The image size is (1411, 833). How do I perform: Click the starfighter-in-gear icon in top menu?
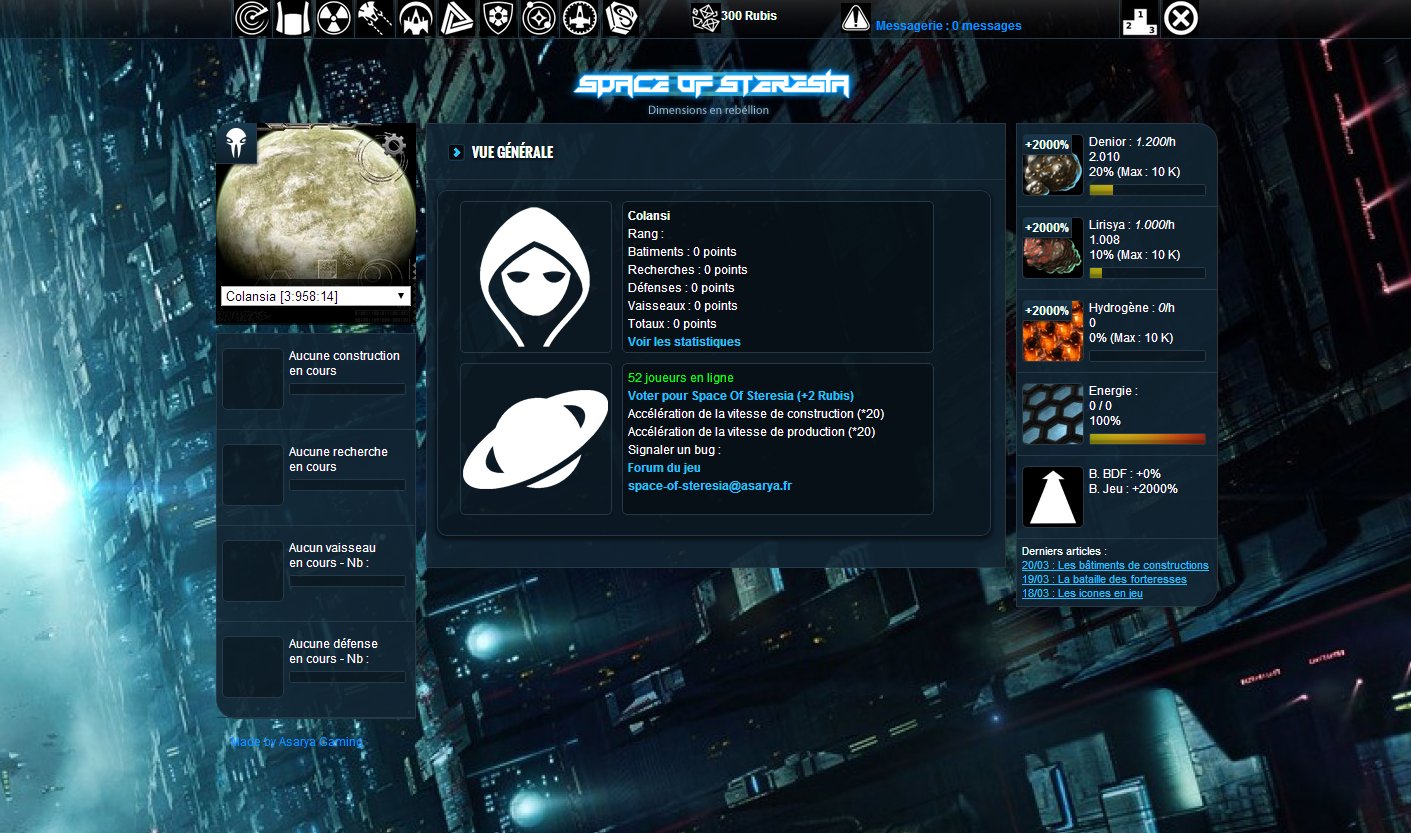pos(580,18)
